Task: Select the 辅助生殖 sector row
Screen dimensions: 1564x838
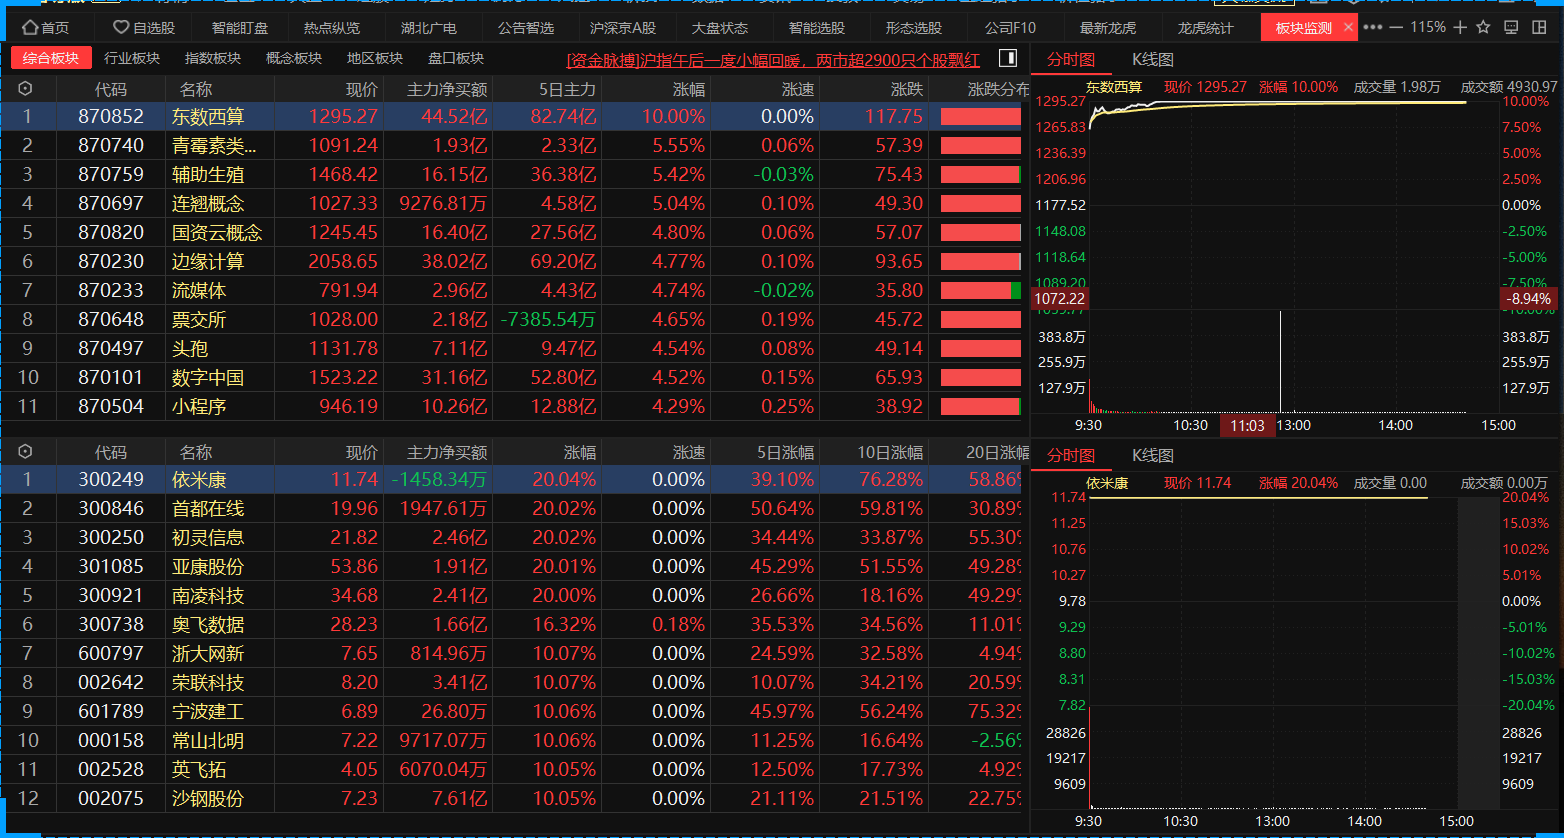Action: point(515,174)
